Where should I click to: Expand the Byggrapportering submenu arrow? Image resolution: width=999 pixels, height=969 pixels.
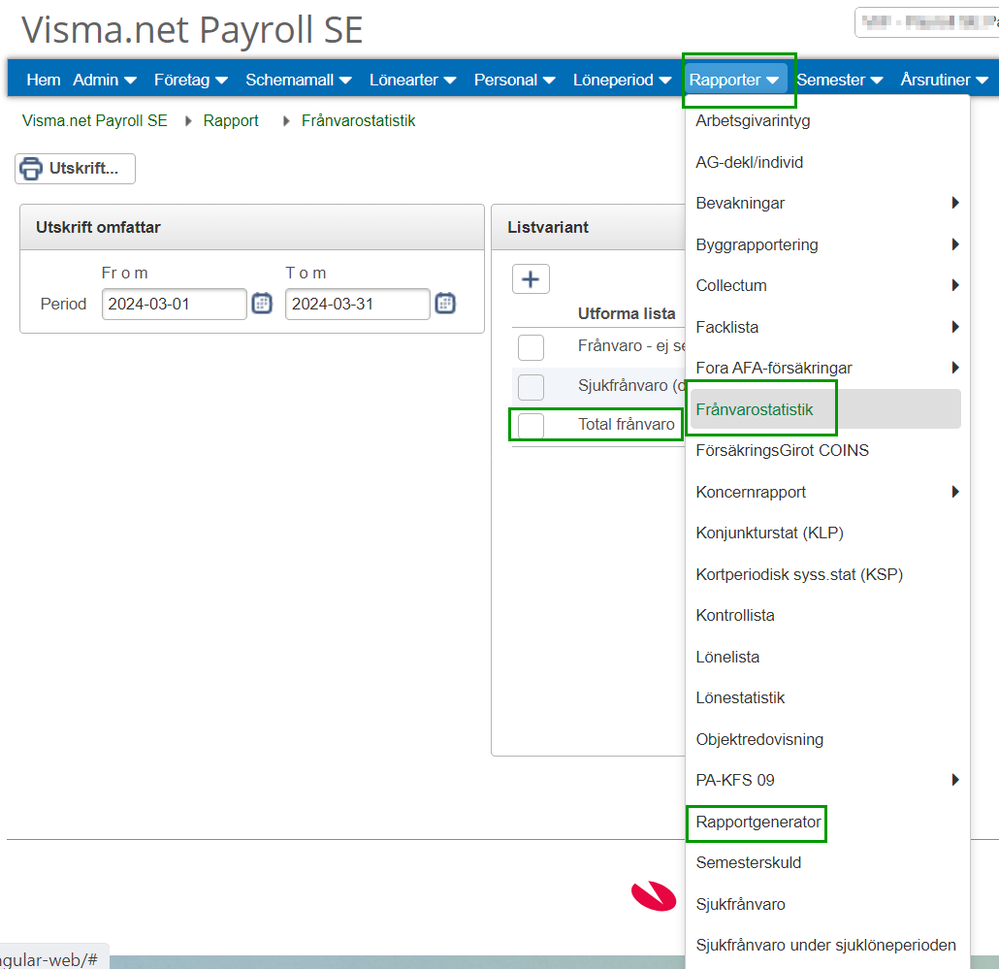tap(954, 245)
